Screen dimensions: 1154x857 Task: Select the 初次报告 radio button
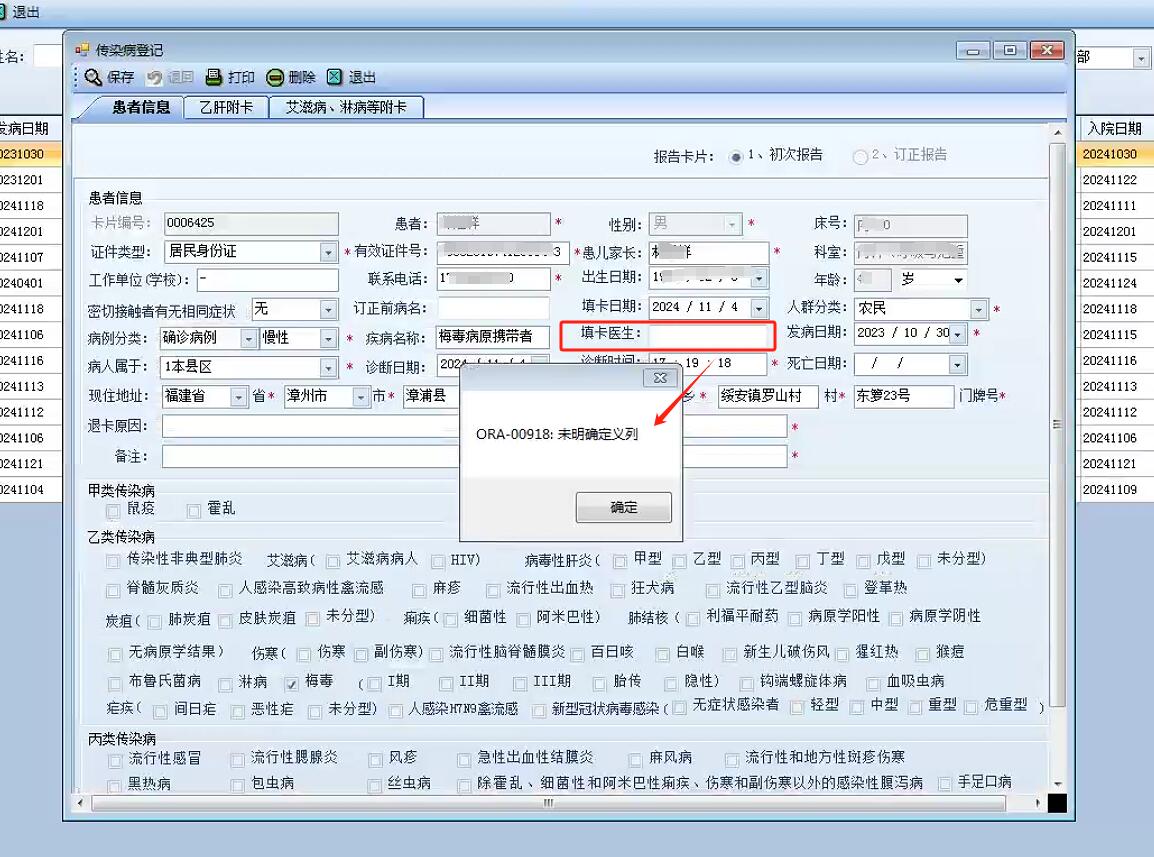coord(735,157)
